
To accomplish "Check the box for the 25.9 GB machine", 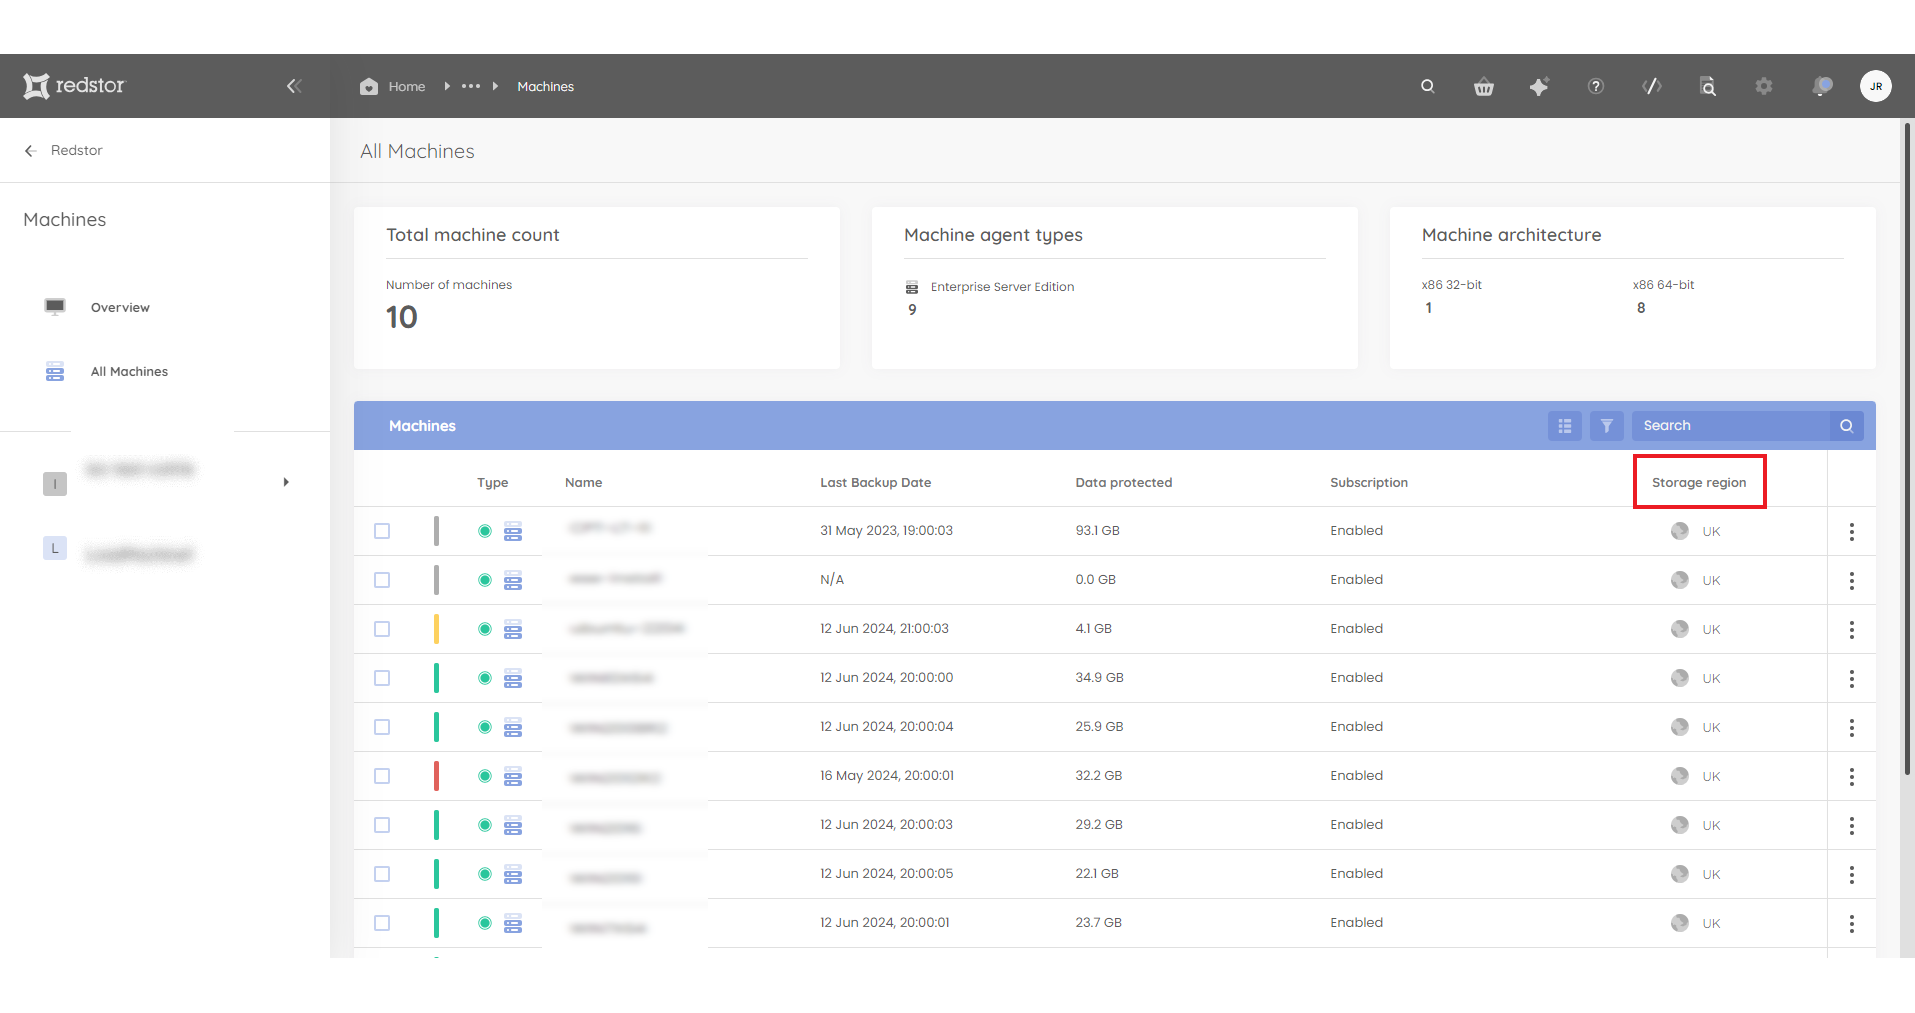I will 382,727.
